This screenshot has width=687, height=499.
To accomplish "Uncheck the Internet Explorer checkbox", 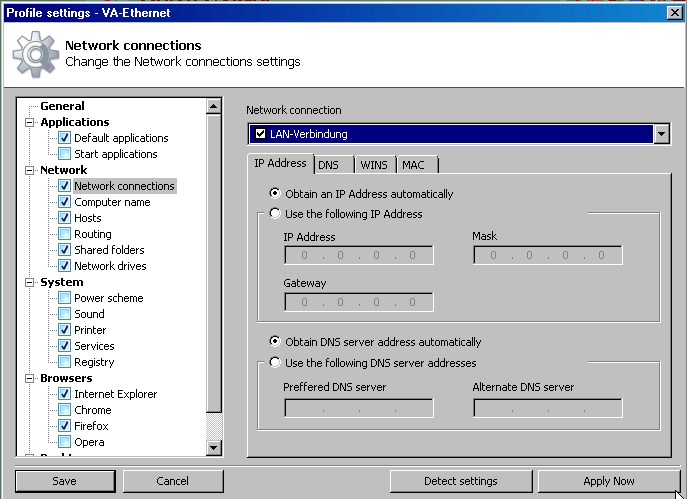I will click(x=64, y=394).
